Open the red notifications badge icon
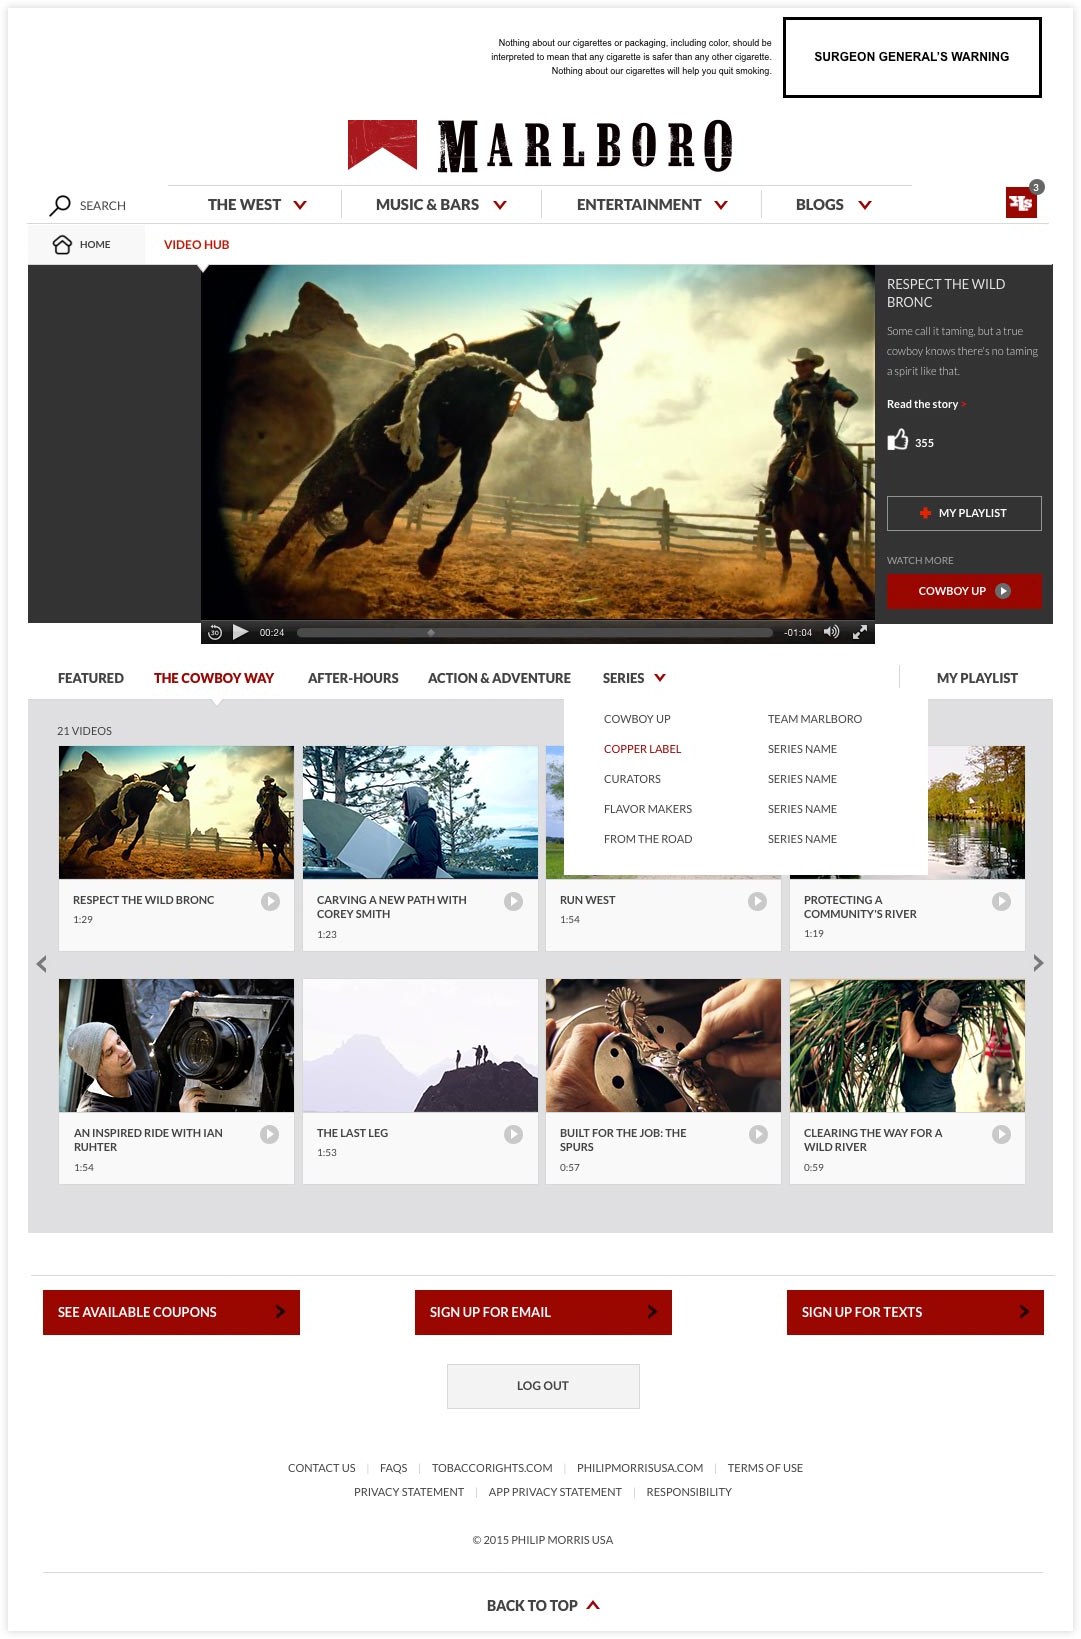The height and width of the screenshot is (1639, 1081). (1022, 202)
